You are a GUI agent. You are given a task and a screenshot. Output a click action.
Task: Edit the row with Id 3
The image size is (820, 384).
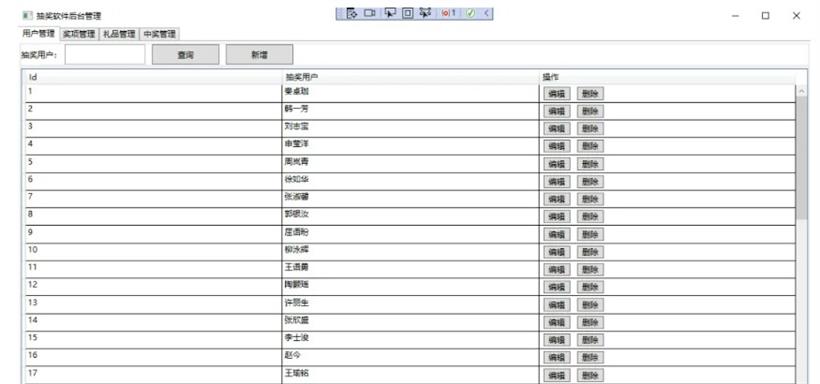(557, 129)
